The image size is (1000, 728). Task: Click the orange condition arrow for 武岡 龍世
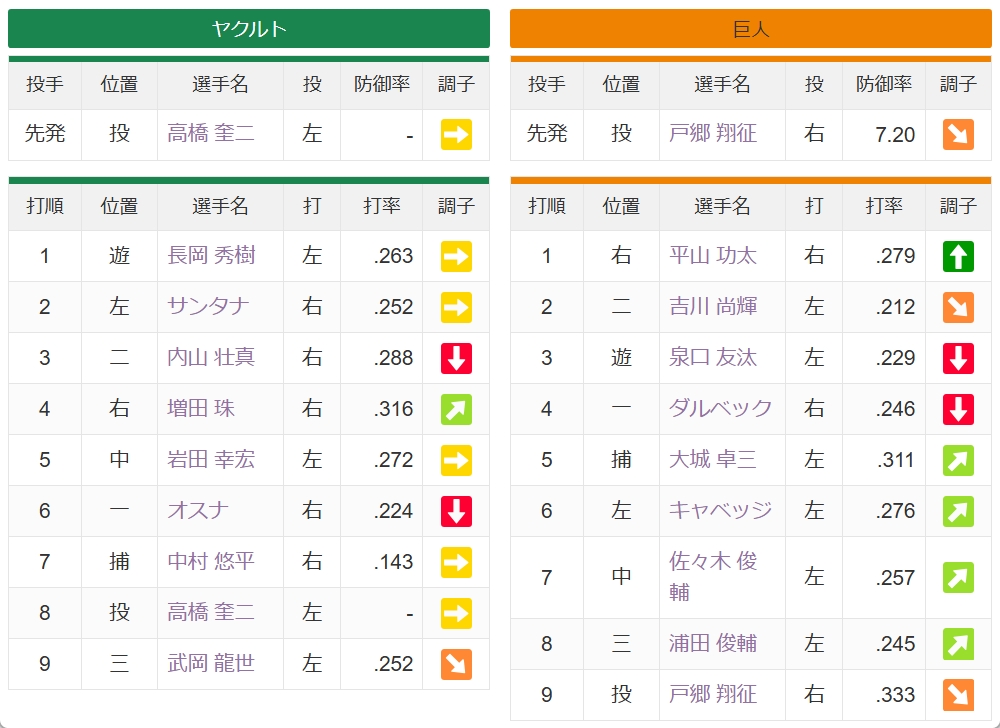coord(456,664)
